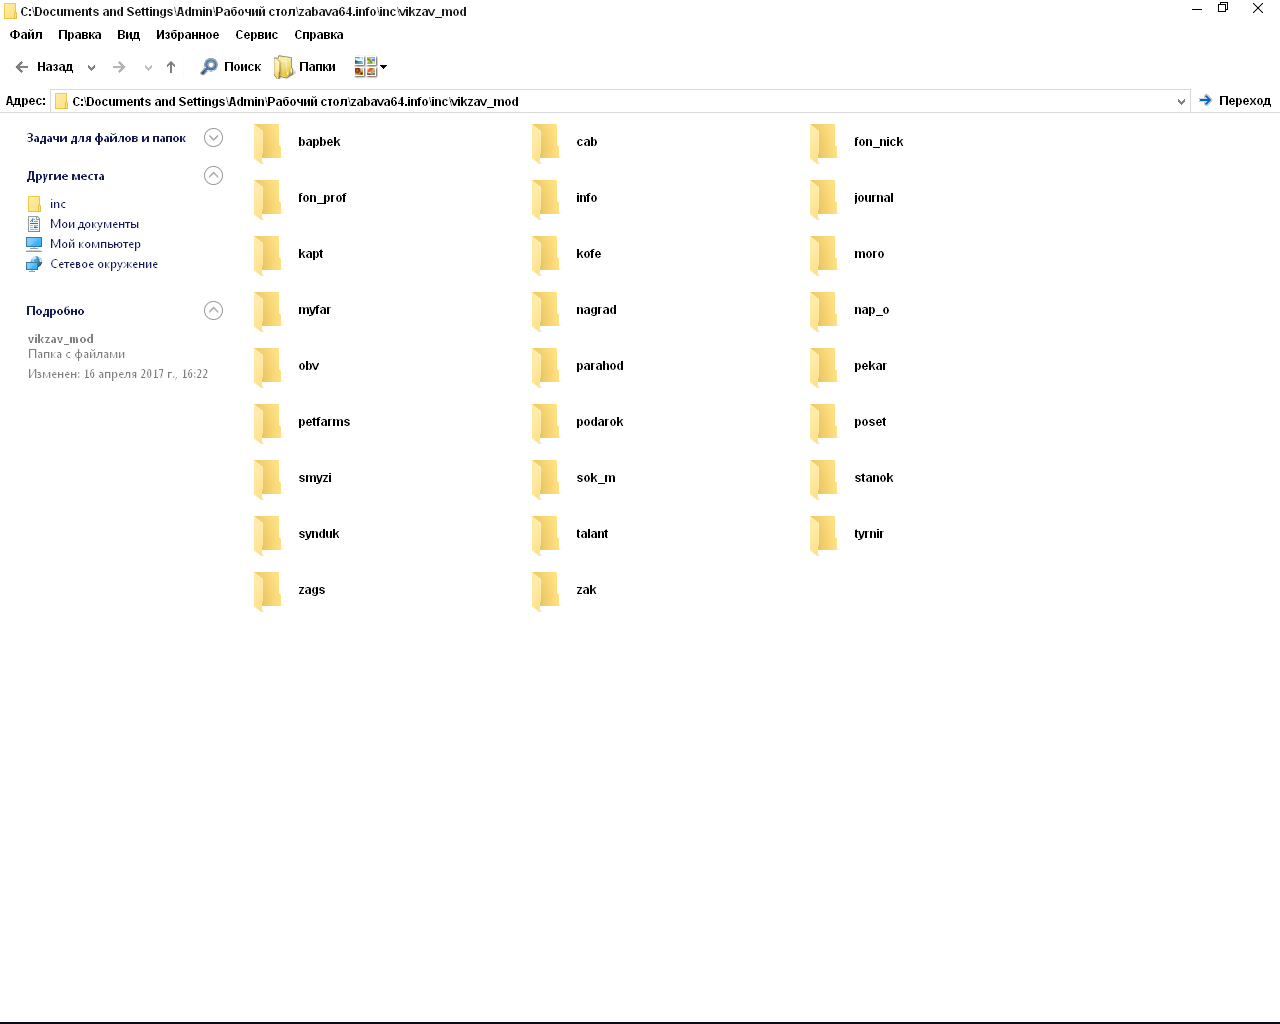Collapse the Другие места section
Image resolution: width=1280 pixels, height=1024 pixels.
(213, 176)
